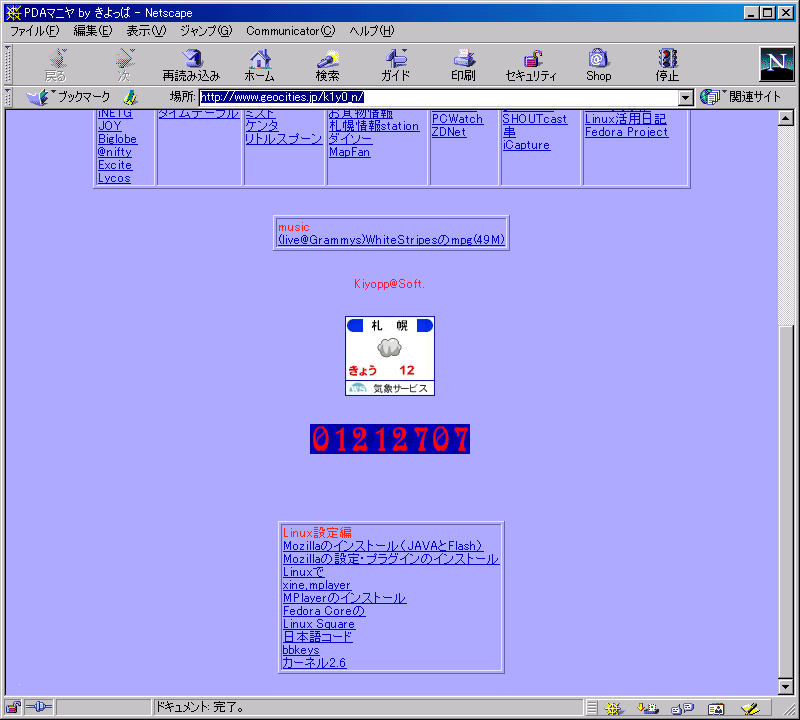Collapse the location toolbar using its left grip
800x720 pixels.
tap(8, 97)
